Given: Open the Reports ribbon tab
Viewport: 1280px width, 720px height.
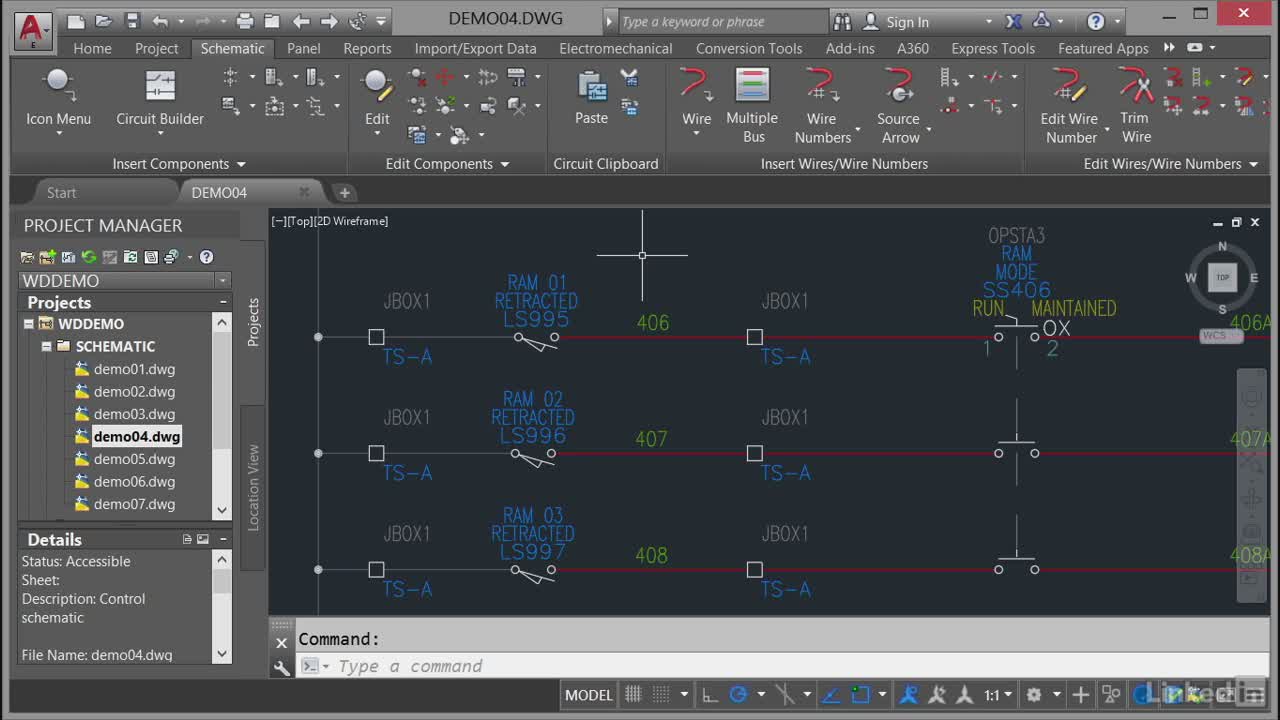Looking at the screenshot, I should coord(367,48).
